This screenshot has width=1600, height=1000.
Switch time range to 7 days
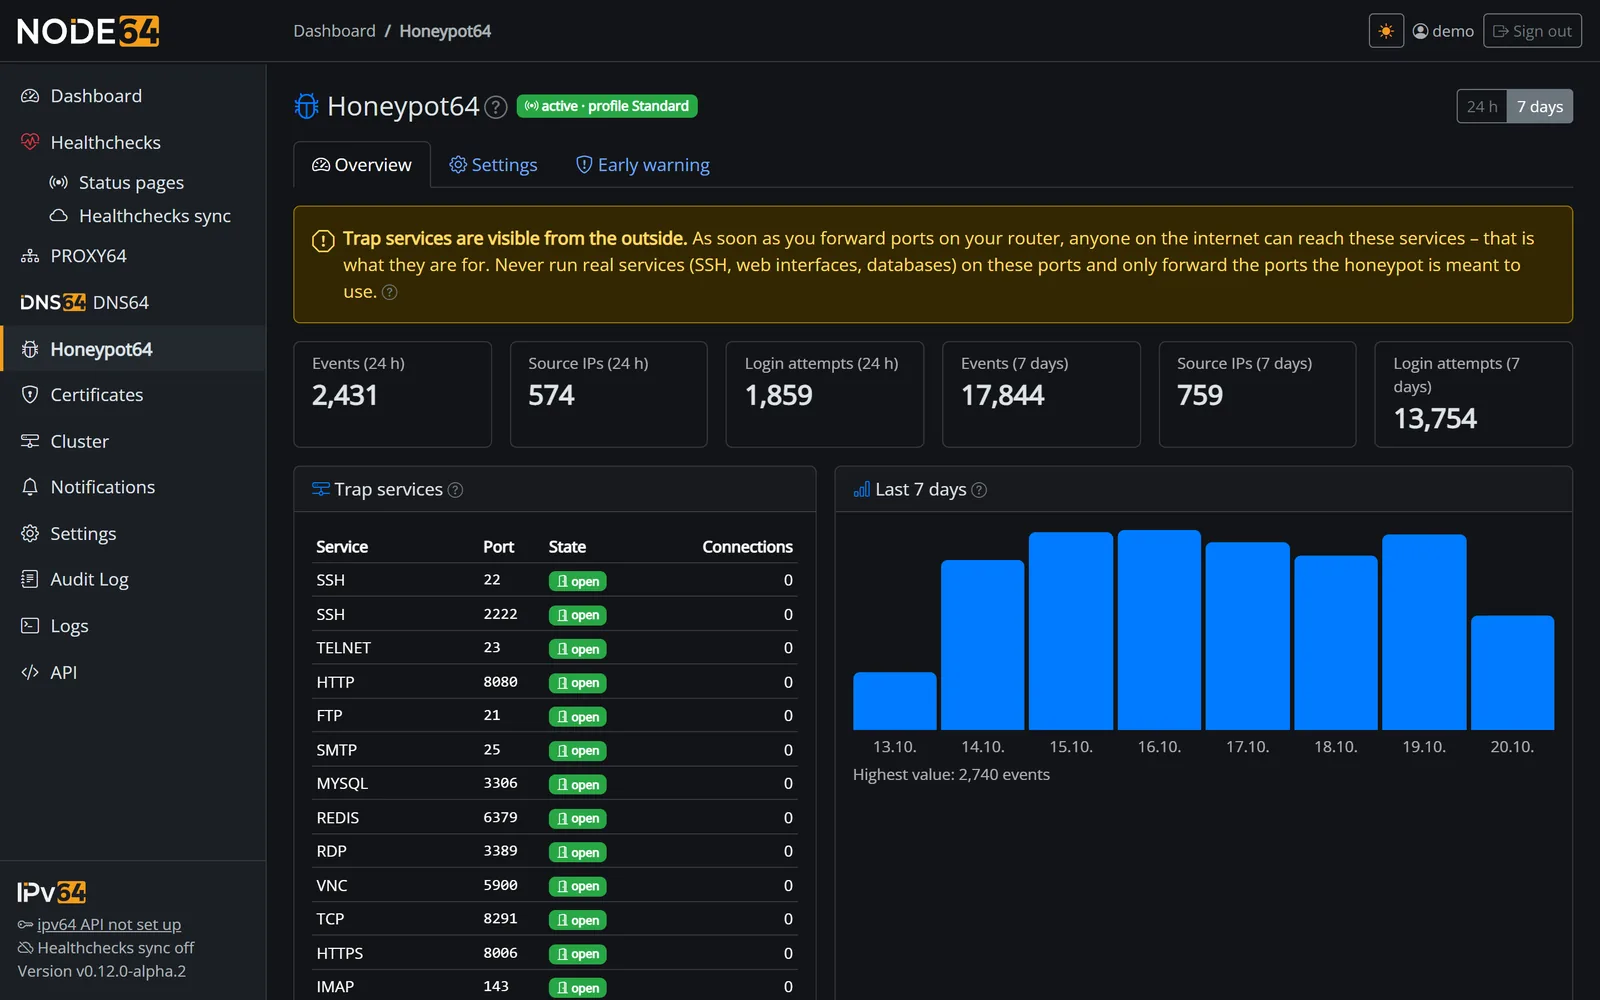pos(1540,107)
